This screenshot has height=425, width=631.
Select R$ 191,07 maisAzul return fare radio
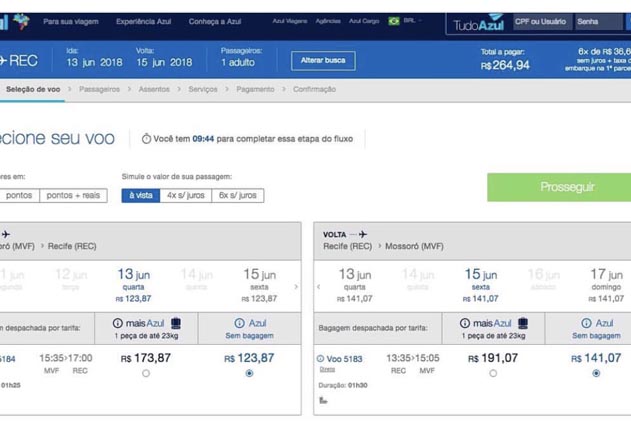tap(493, 373)
